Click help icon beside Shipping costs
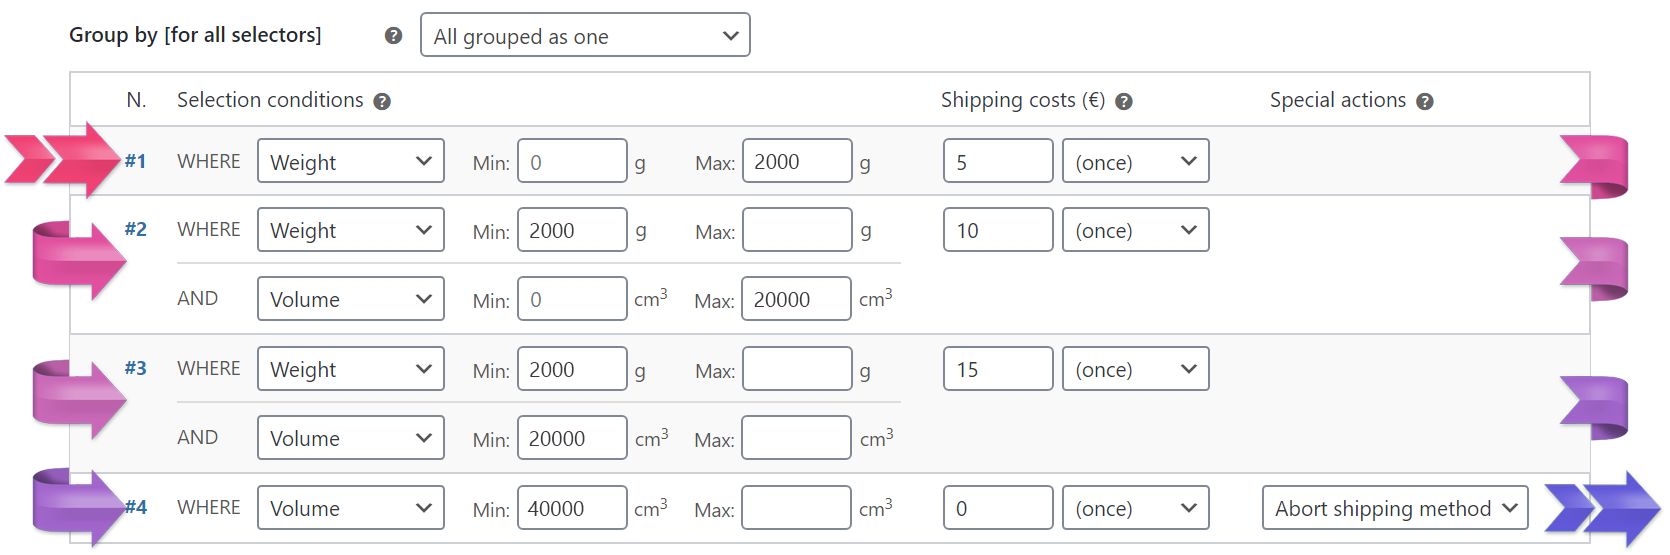 click(1124, 101)
